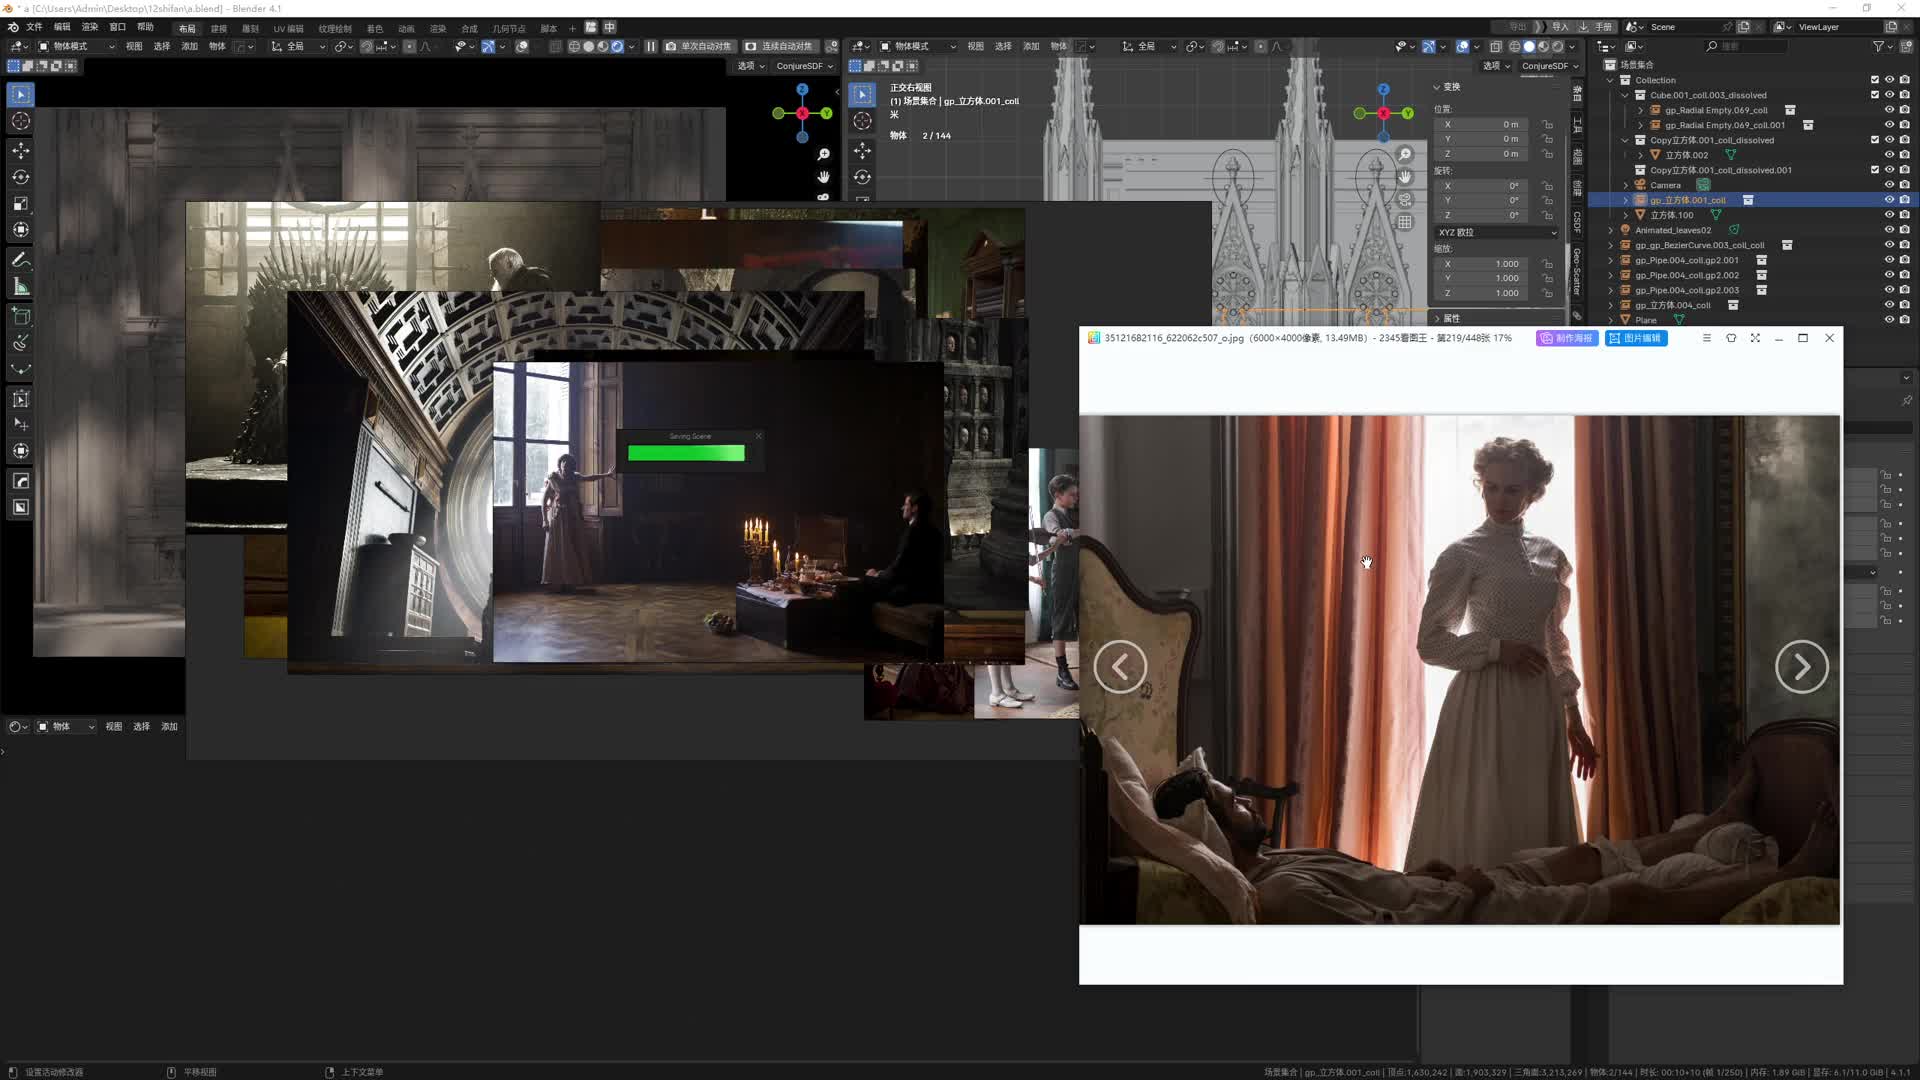Image resolution: width=1920 pixels, height=1080 pixels.
Task: Open the 文件 menu
Action: tap(34, 27)
